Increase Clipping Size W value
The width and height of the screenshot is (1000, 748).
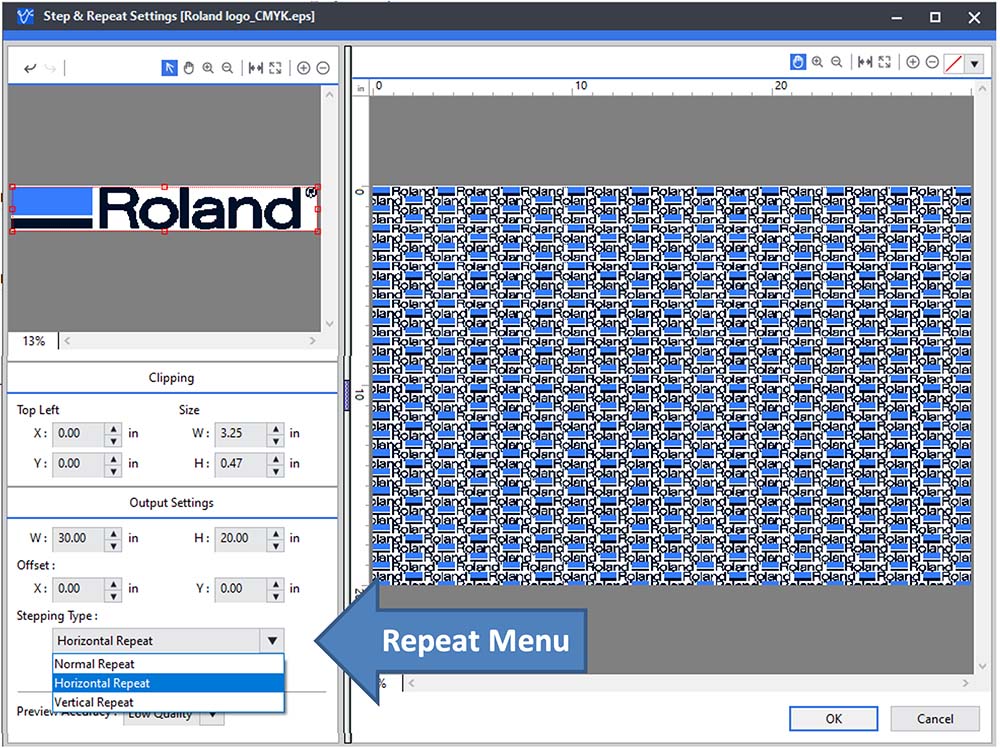point(276,428)
